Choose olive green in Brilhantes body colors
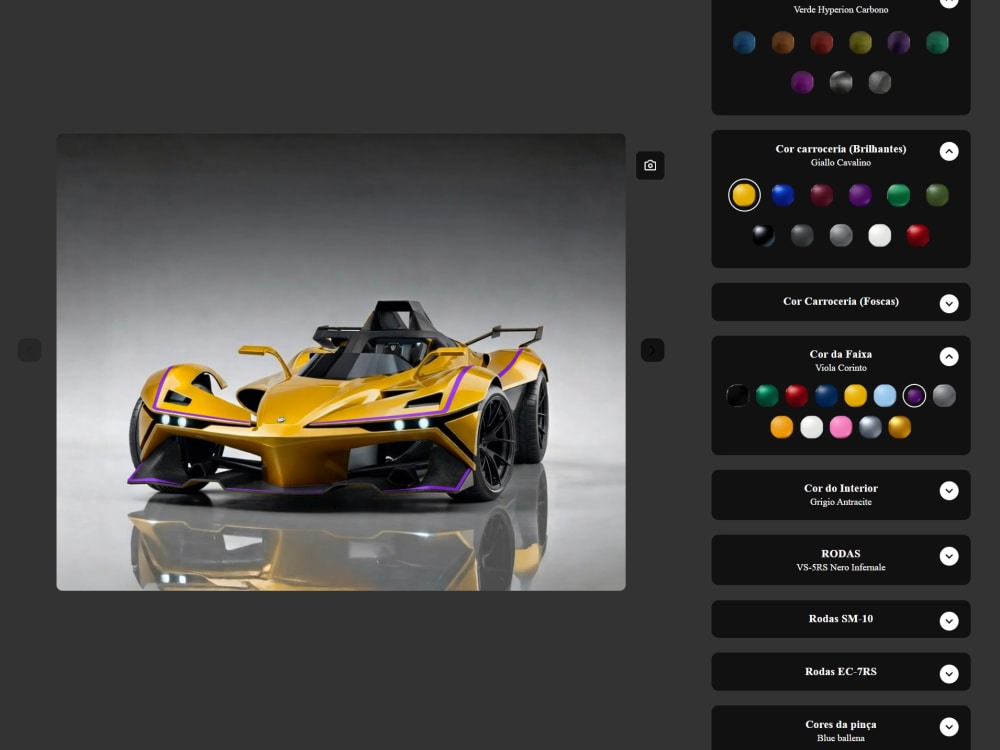Screen dimensions: 1000x750 tap(938, 195)
